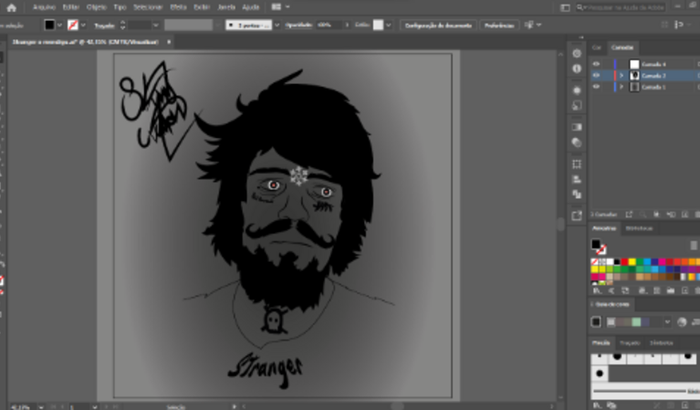This screenshot has width=700, height=410.
Task: Switch to the Cor panel tab
Action: 596,47
